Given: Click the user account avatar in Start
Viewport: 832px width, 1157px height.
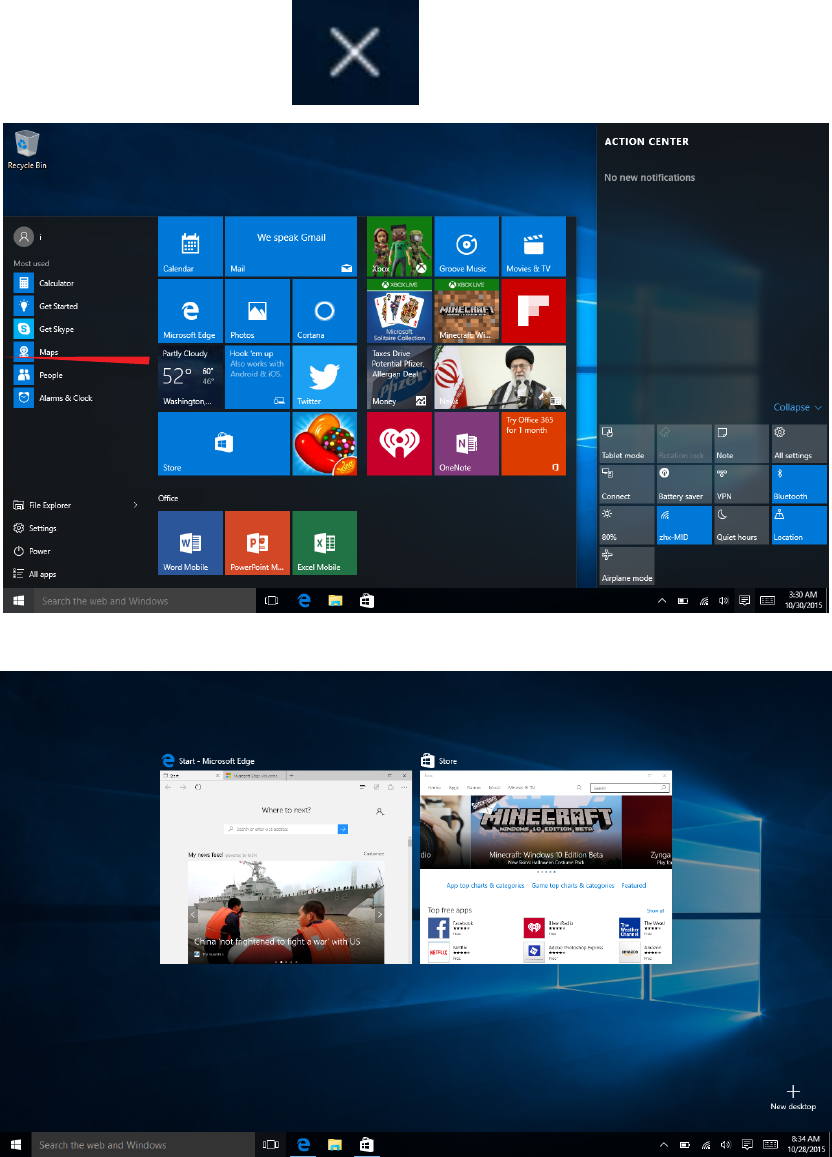Looking at the screenshot, I should click(x=24, y=237).
